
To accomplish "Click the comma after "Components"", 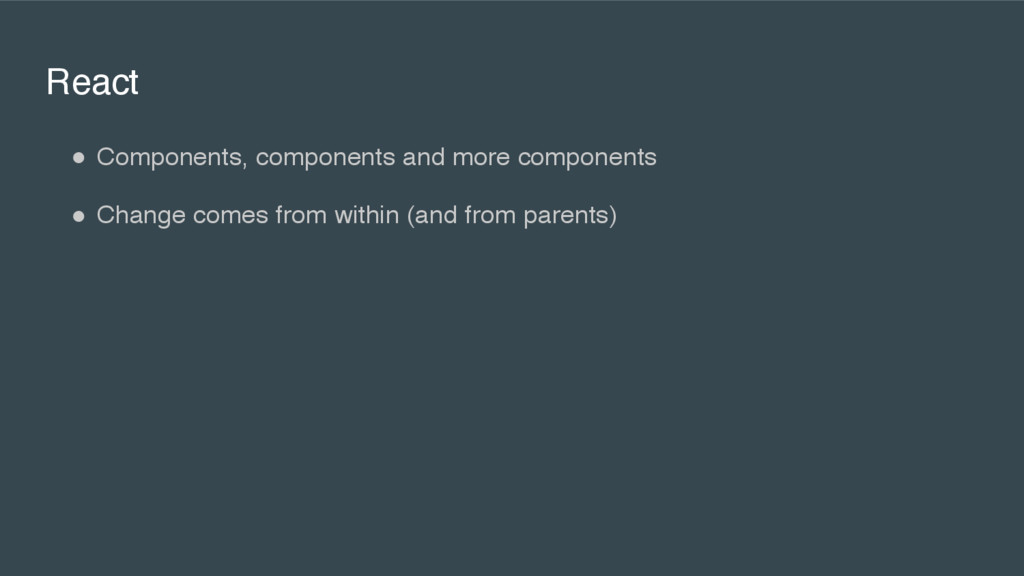I will (x=245, y=166).
